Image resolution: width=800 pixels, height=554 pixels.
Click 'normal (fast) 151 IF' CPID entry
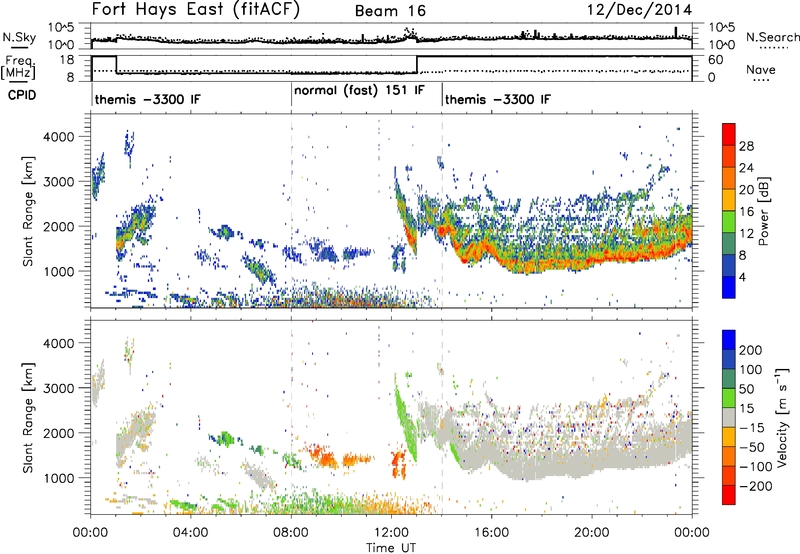(359, 90)
